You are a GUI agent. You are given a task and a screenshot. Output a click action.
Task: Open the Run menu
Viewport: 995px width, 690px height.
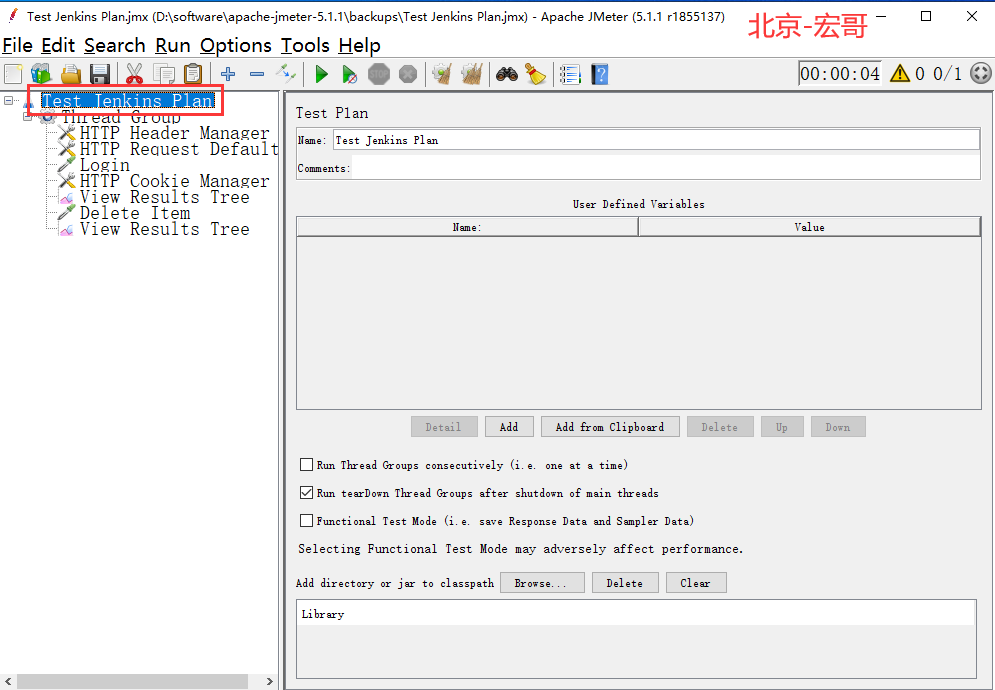point(173,46)
